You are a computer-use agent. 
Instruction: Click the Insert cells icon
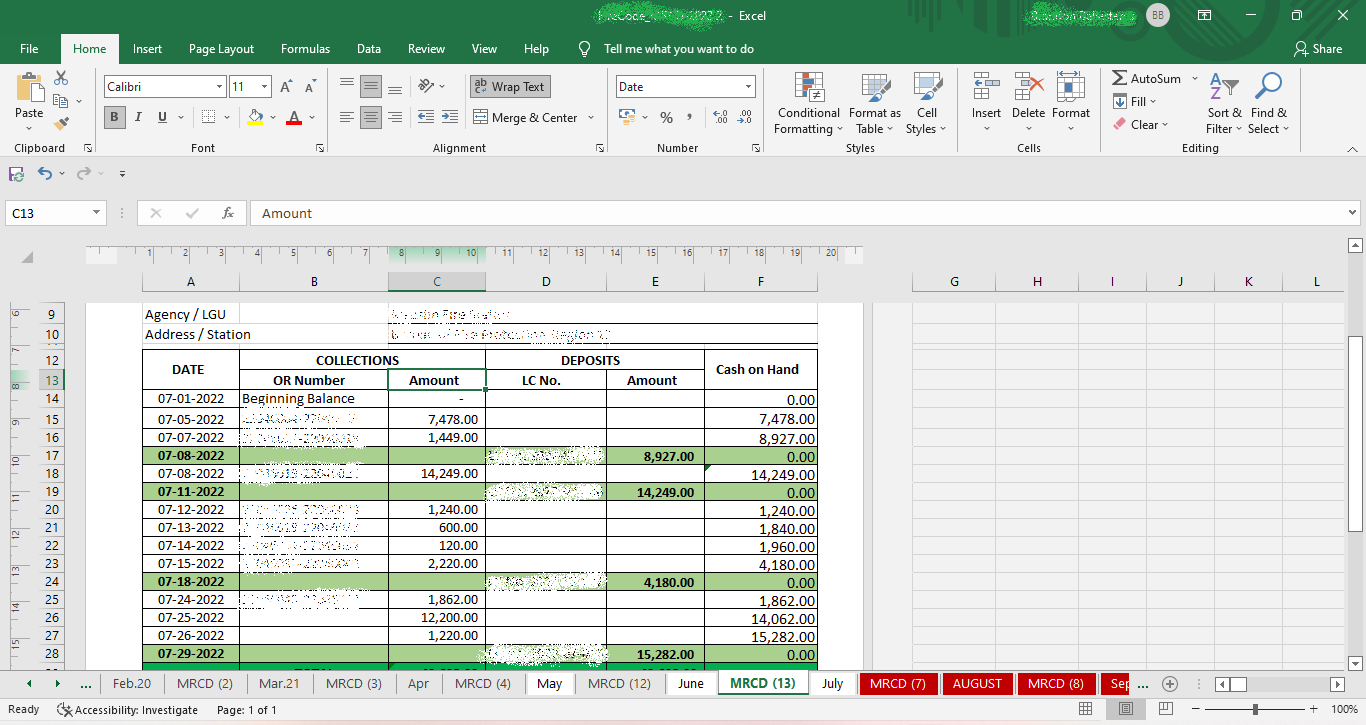(x=986, y=87)
